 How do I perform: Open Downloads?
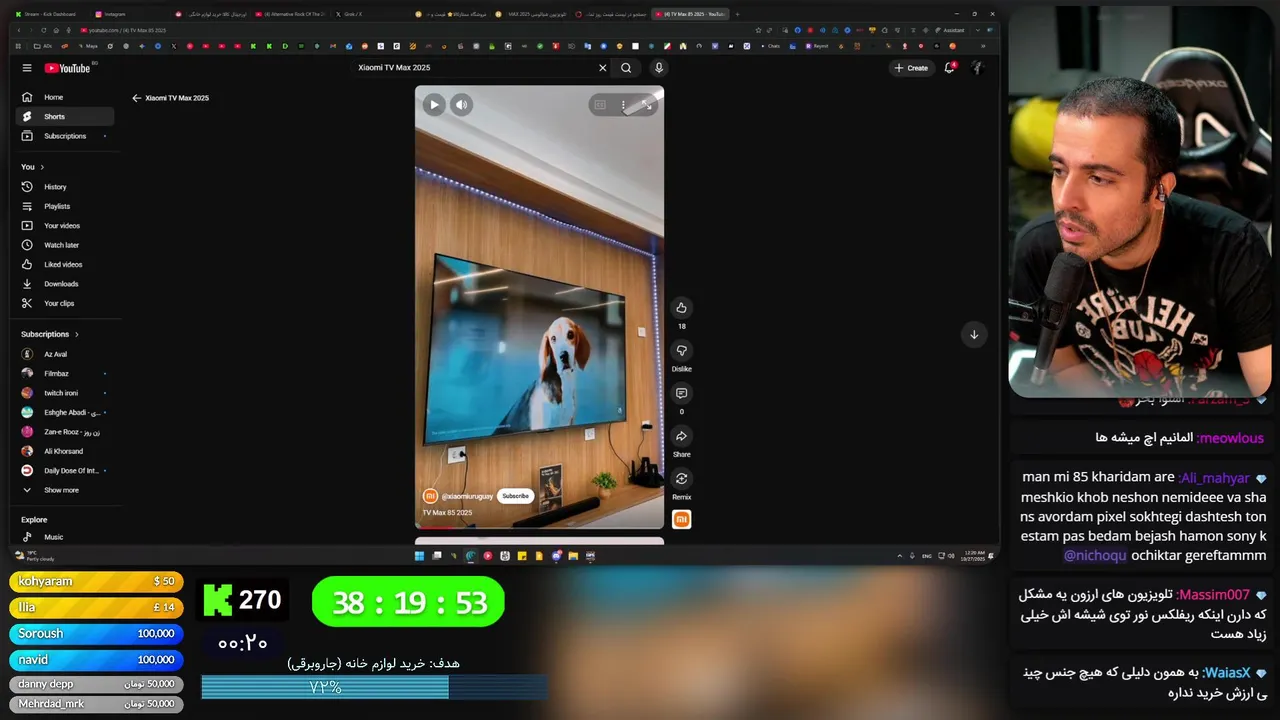(66, 284)
